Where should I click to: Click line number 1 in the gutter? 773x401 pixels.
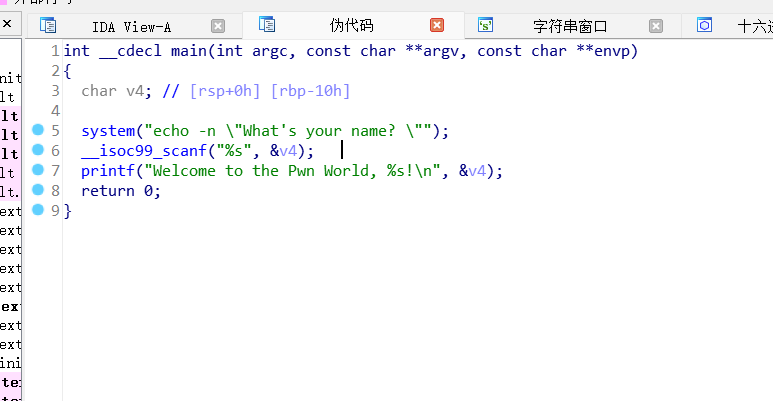tap(55, 51)
